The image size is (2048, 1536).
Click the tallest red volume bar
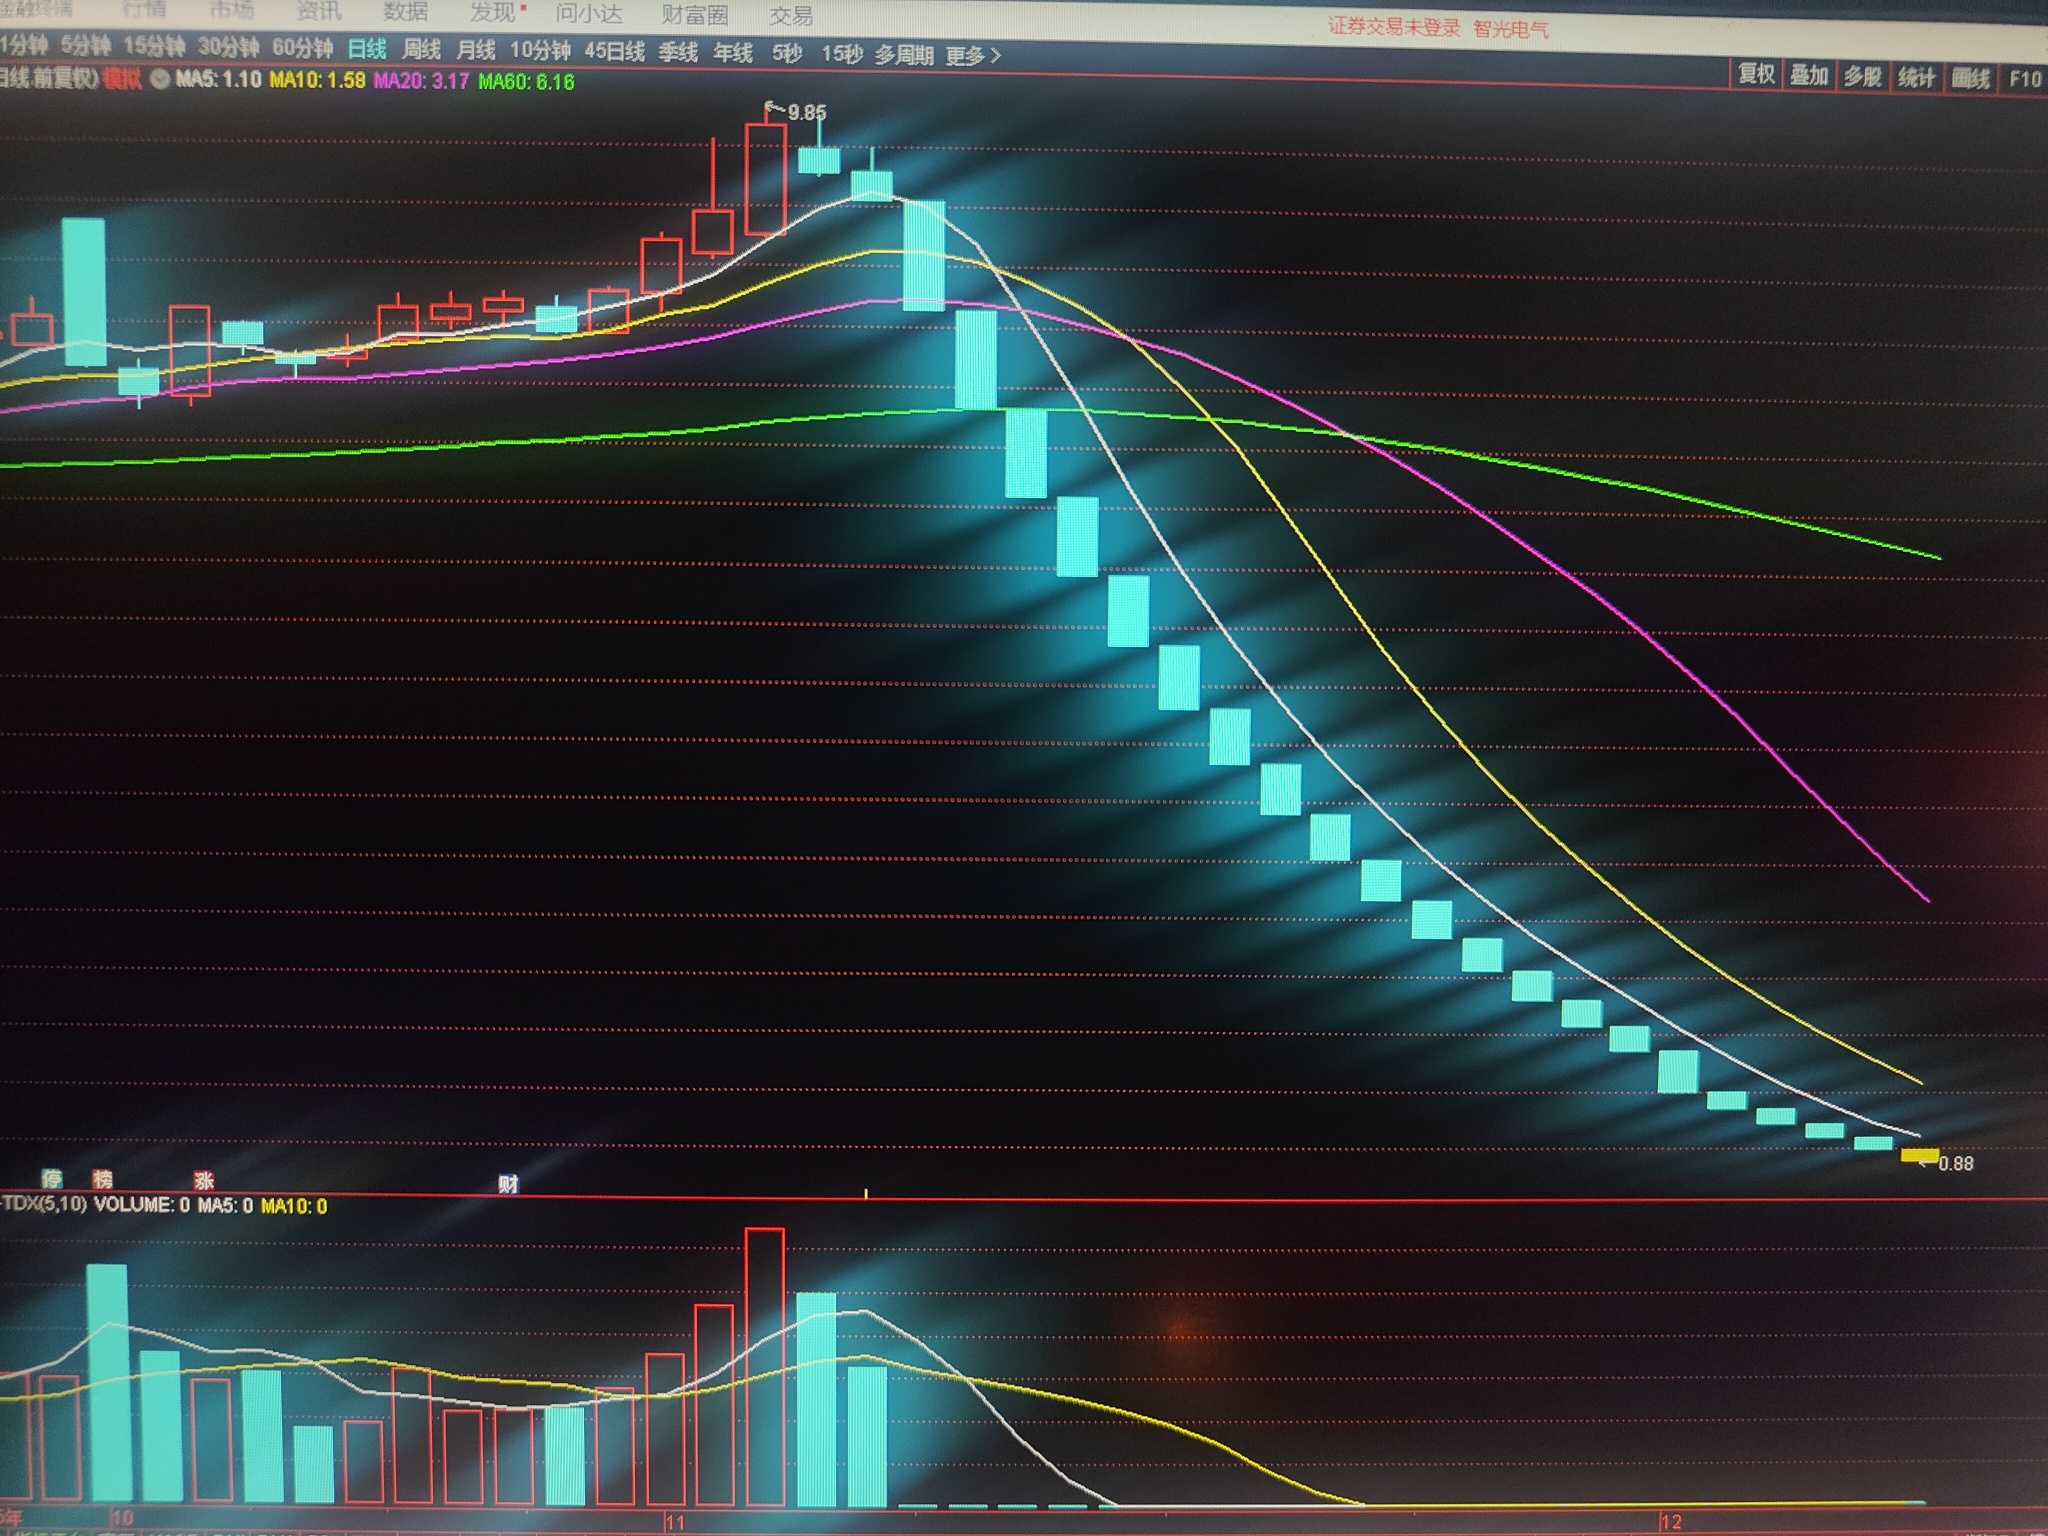(x=765, y=1366)
